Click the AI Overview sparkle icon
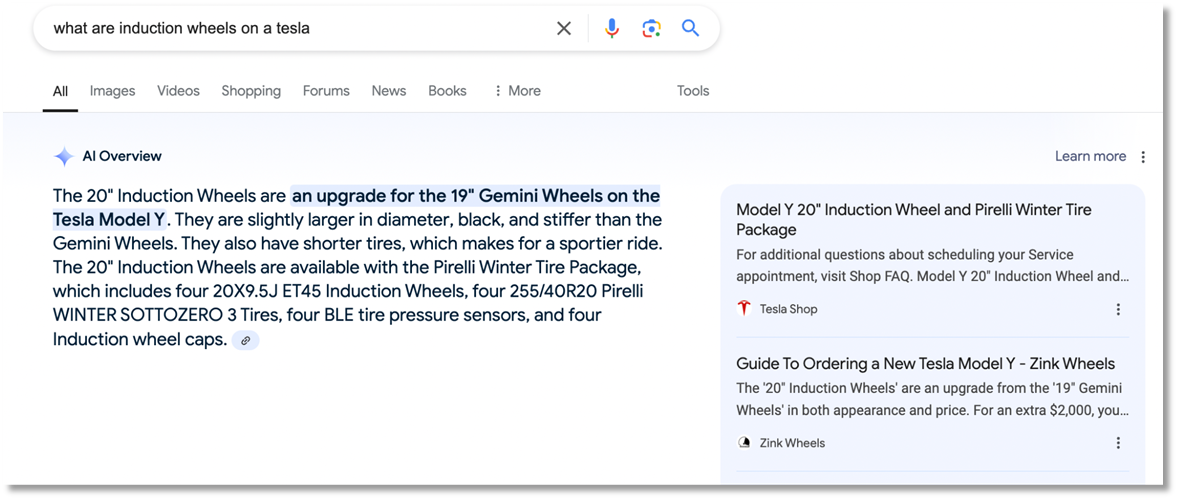1178x500 pixels. point(64,157)
